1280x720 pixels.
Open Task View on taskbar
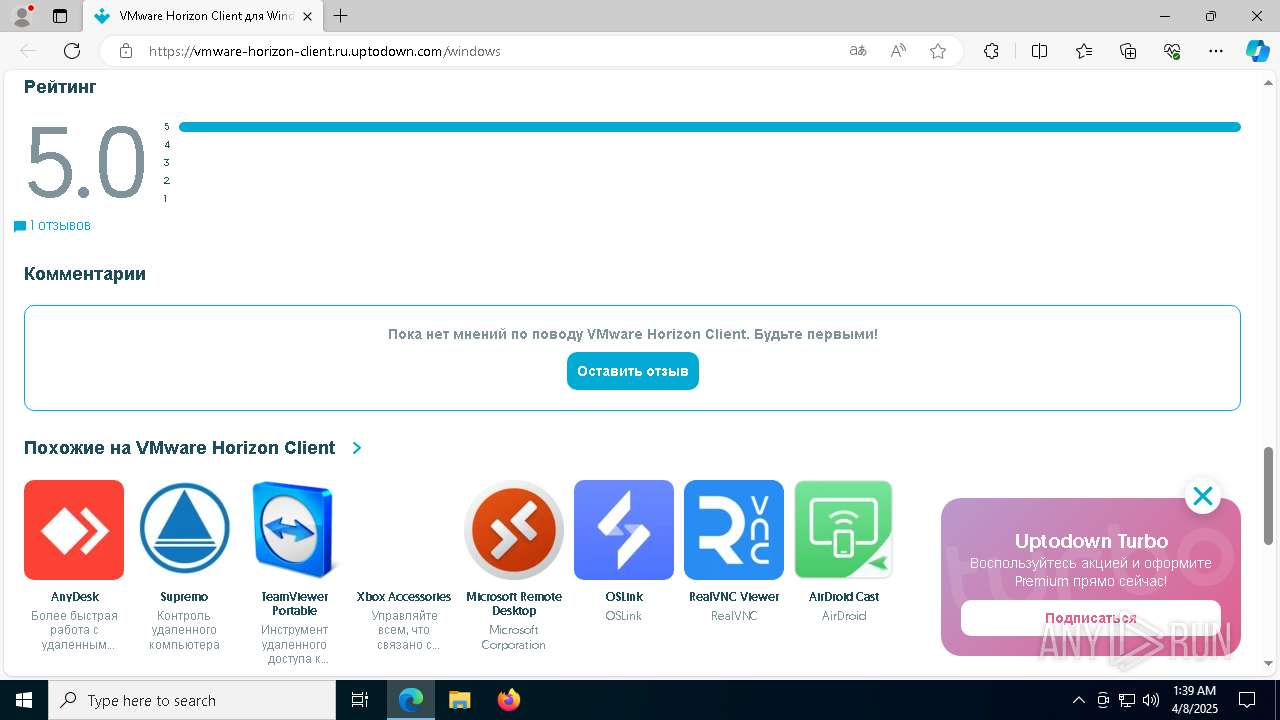[x=361, y=700]
